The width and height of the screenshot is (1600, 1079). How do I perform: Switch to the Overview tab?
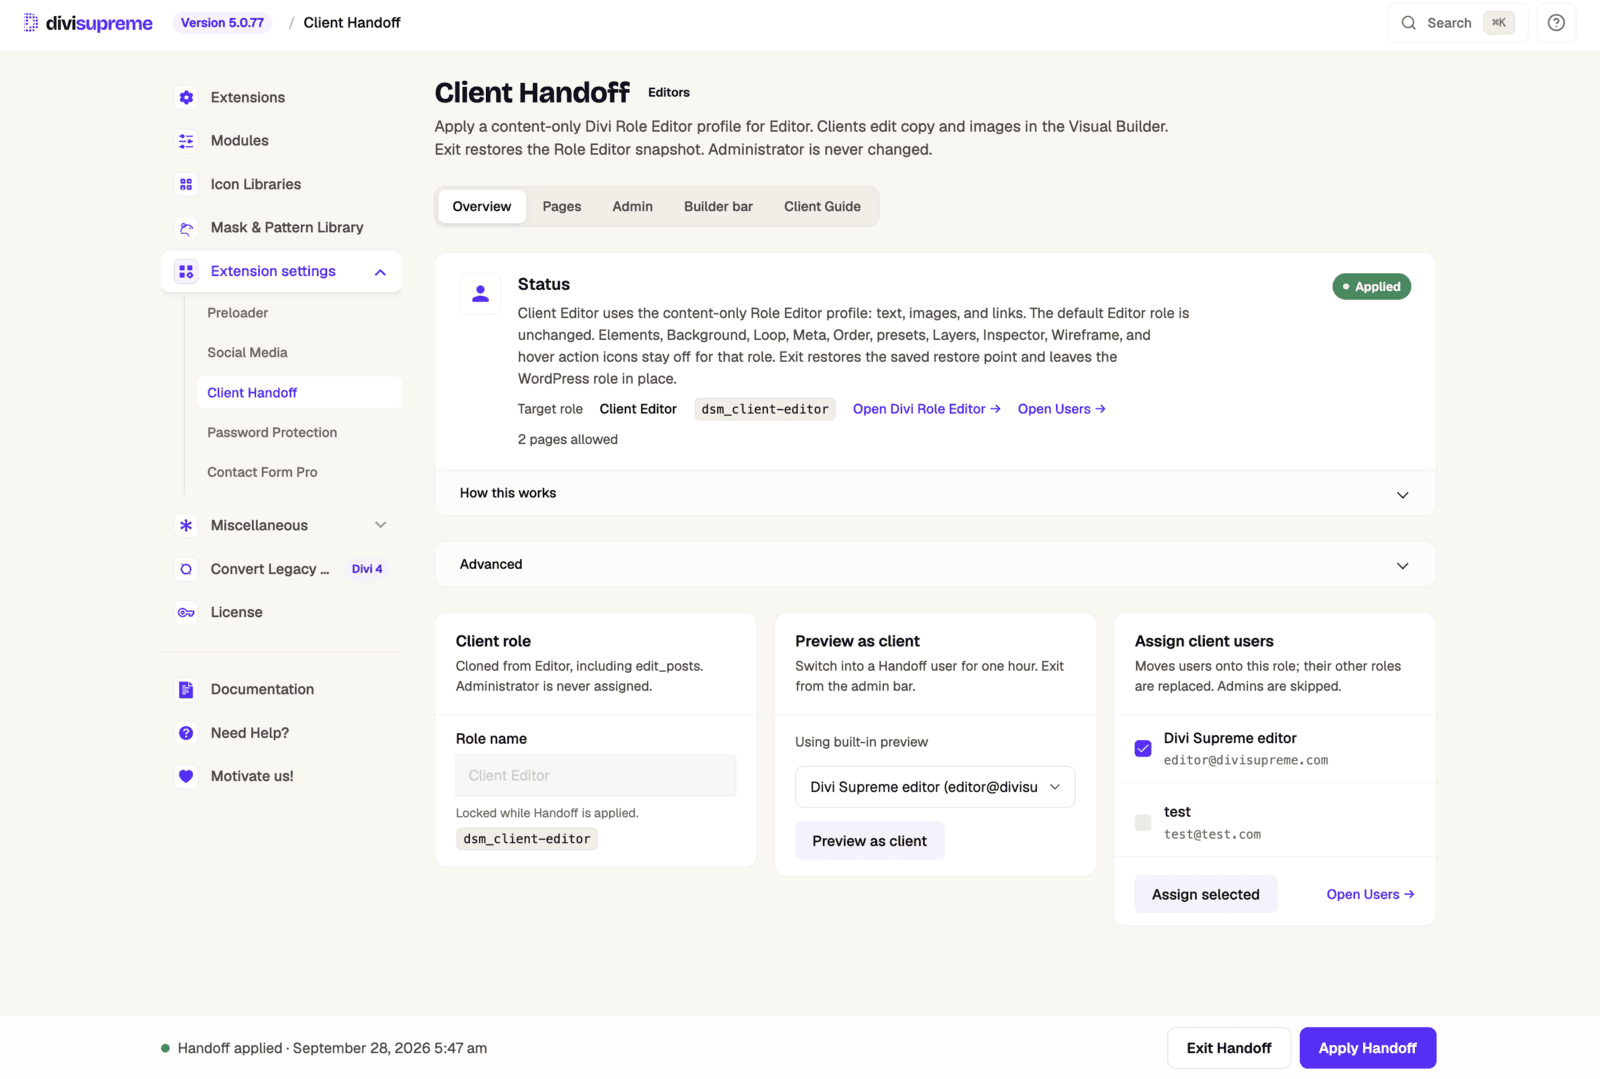482,206
